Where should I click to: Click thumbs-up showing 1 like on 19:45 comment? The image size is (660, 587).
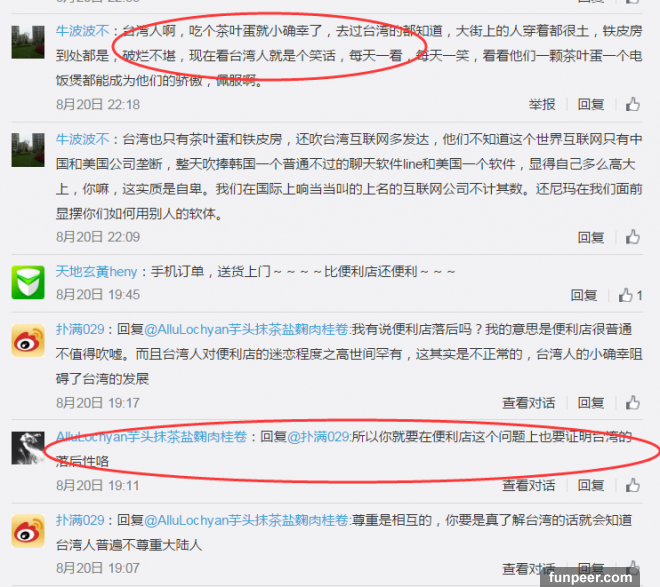pyautogui.click(x=630, y=295)
